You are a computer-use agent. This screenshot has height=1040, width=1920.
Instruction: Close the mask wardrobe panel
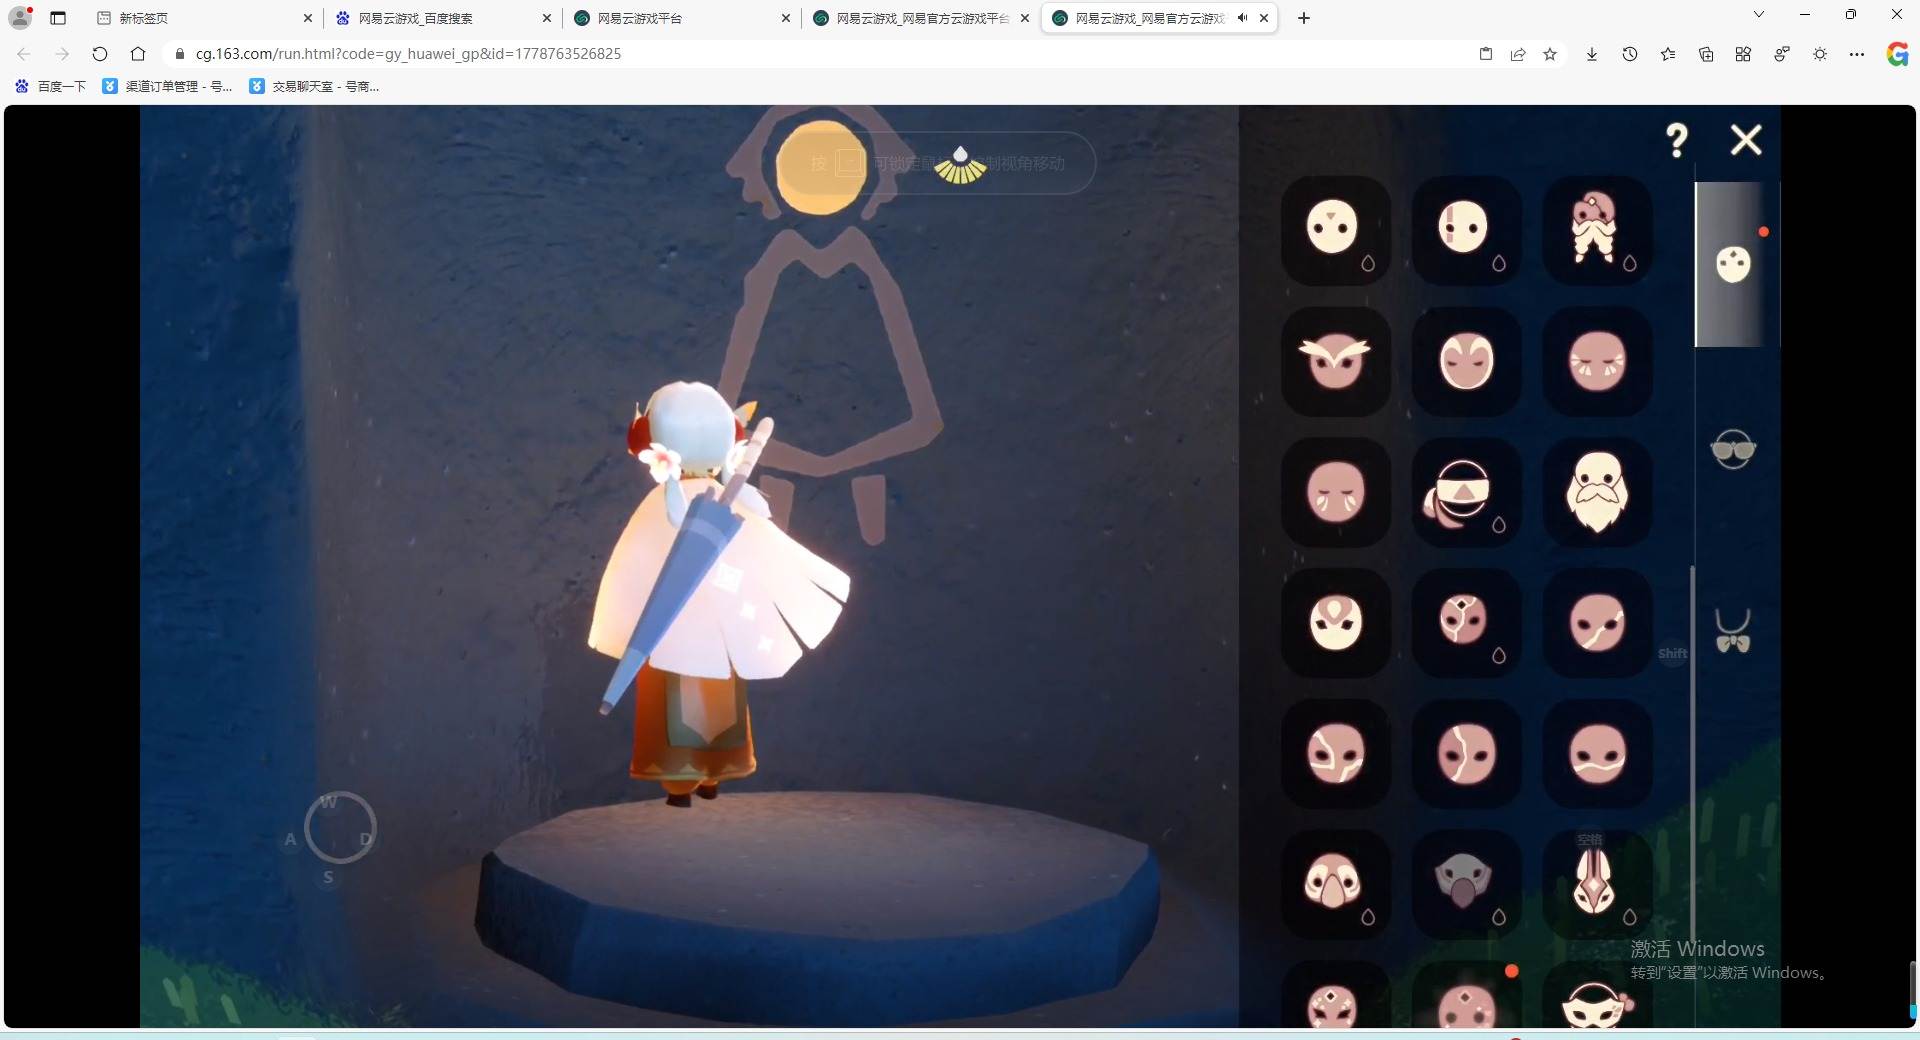1746,140
